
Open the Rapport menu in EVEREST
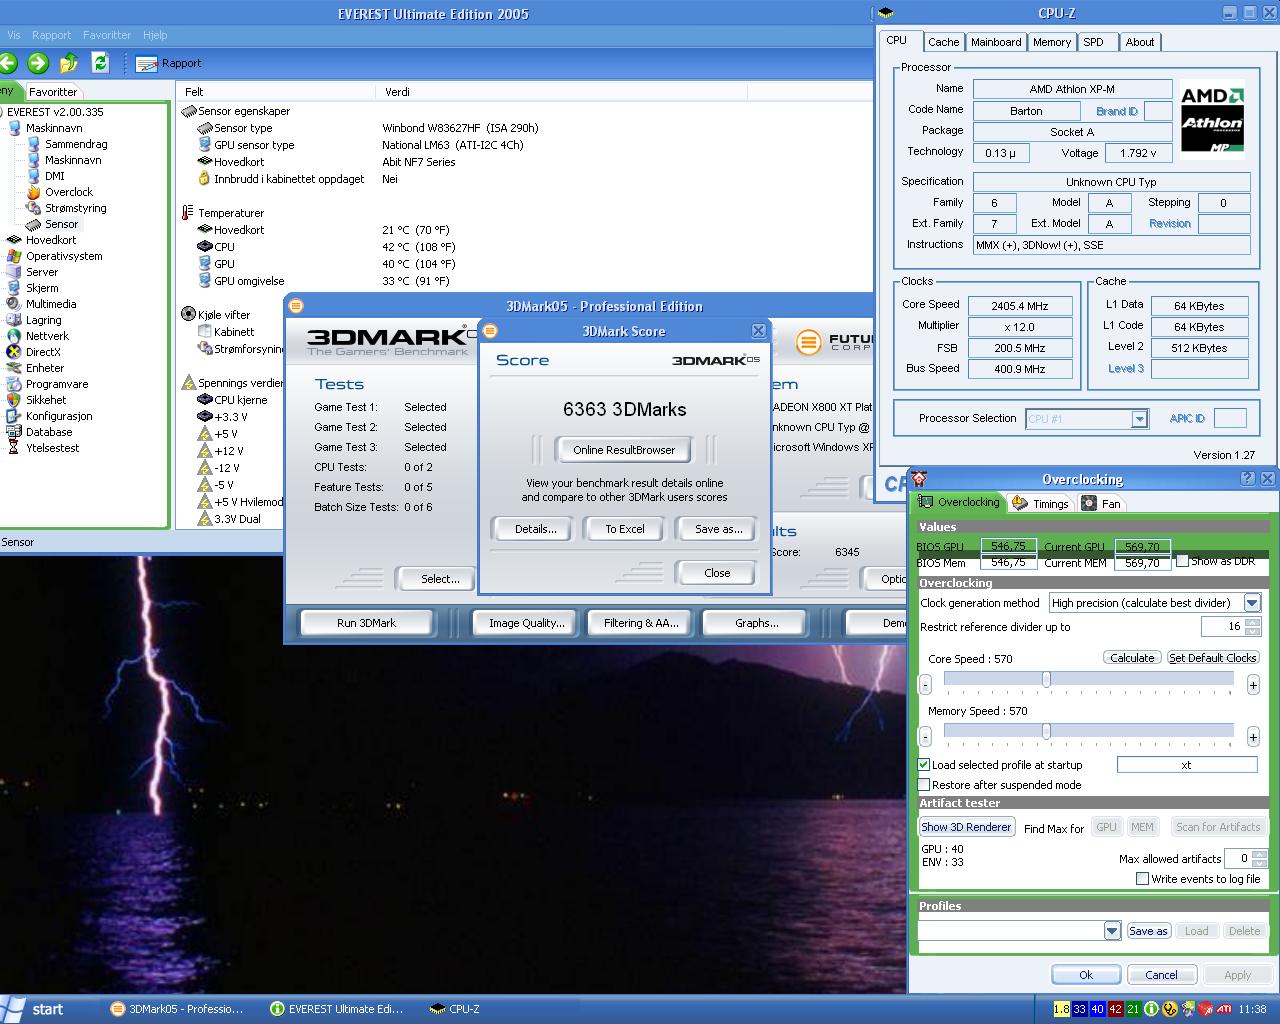coord(51,35)
